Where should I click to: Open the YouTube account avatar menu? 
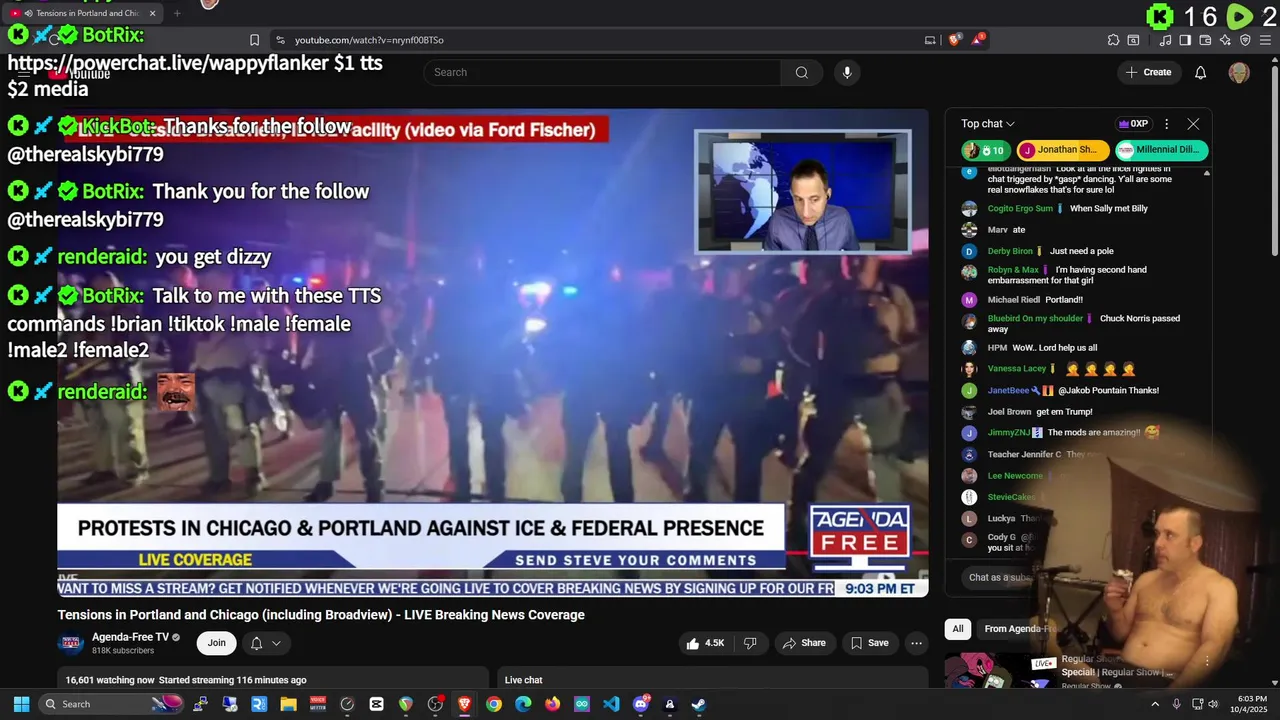[1239, 72]
